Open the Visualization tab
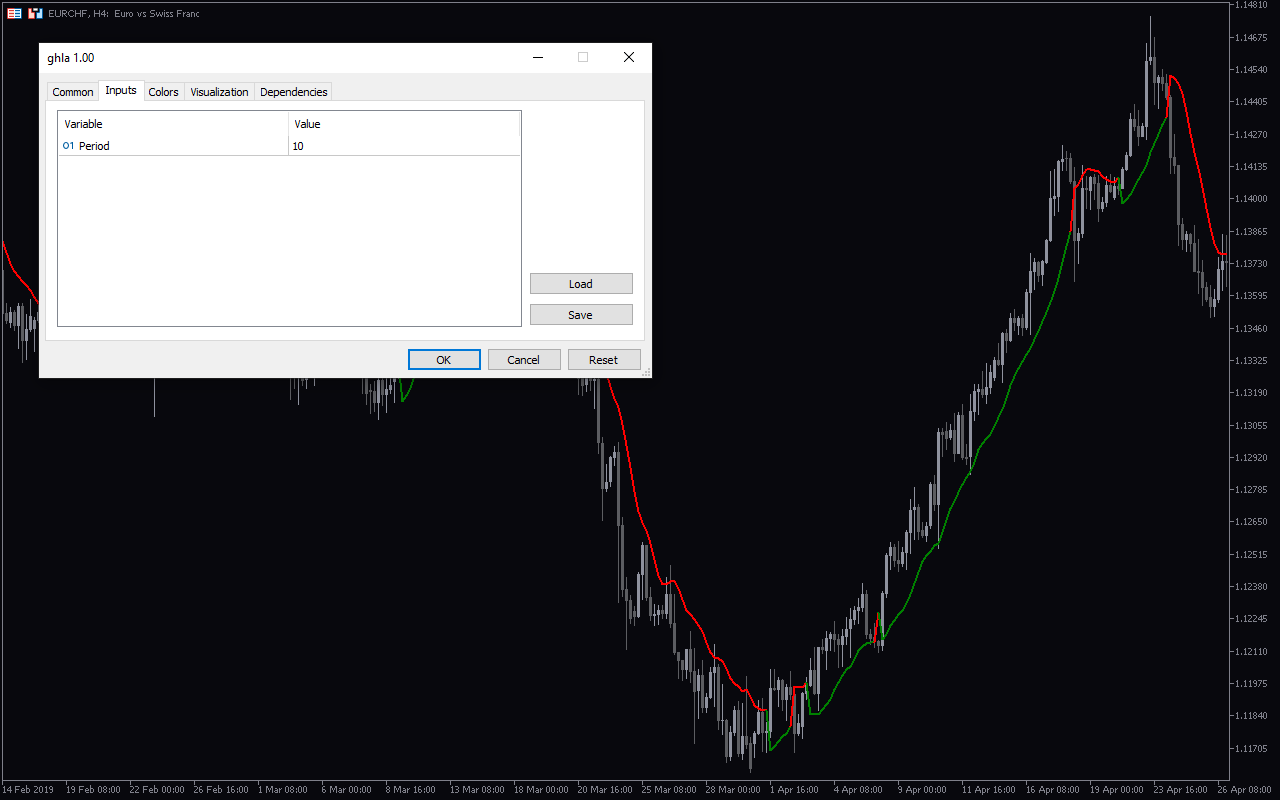Image resolution: width=1280 pixels, height=800 pixels. pyautogui.click(x=219, y=92)
